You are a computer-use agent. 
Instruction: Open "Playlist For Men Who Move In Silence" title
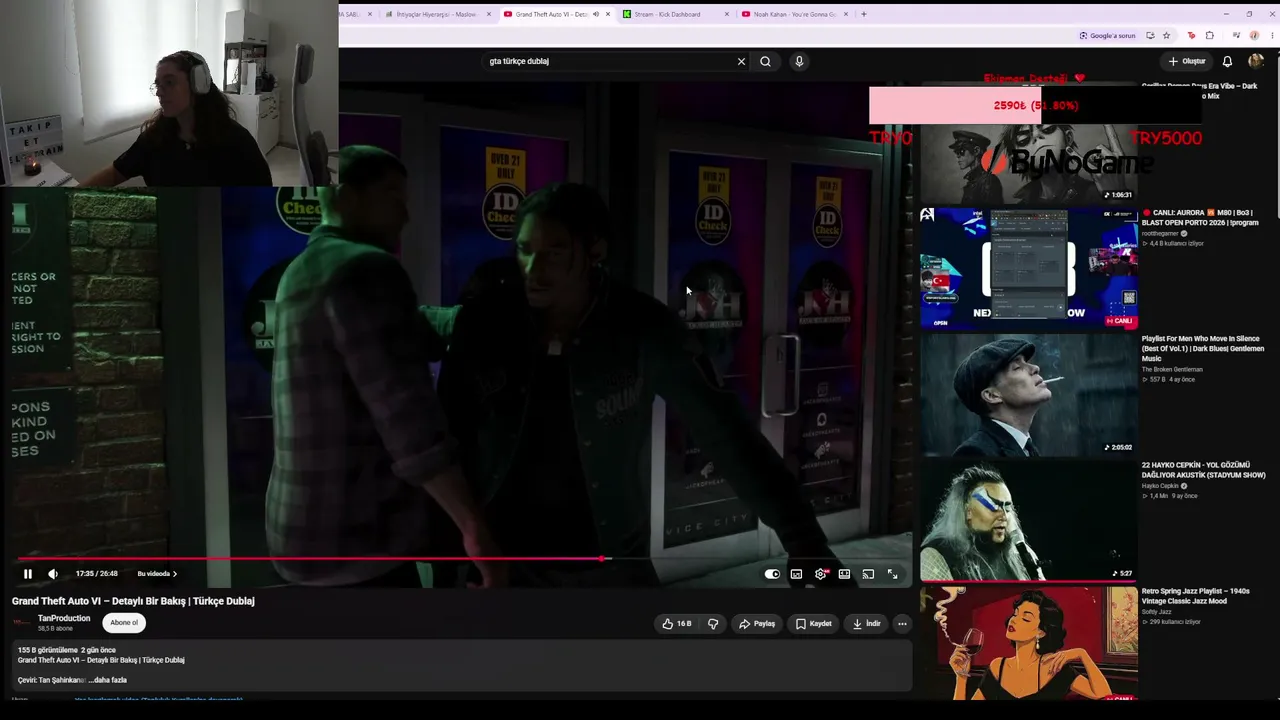click(1203, 348)
